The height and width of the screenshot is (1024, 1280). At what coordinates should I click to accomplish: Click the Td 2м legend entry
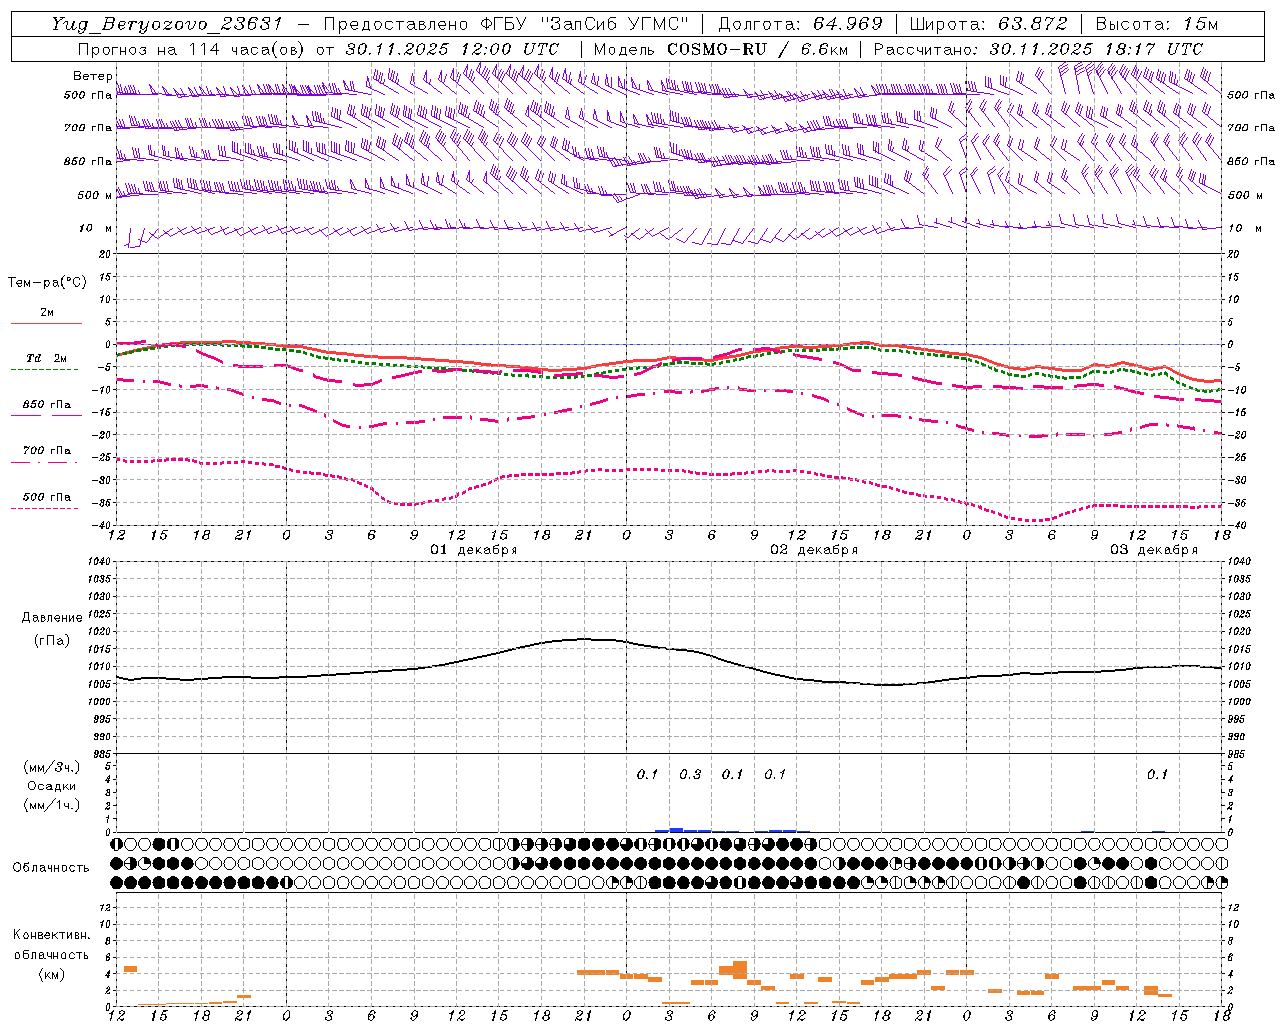(x=46, y=358)
